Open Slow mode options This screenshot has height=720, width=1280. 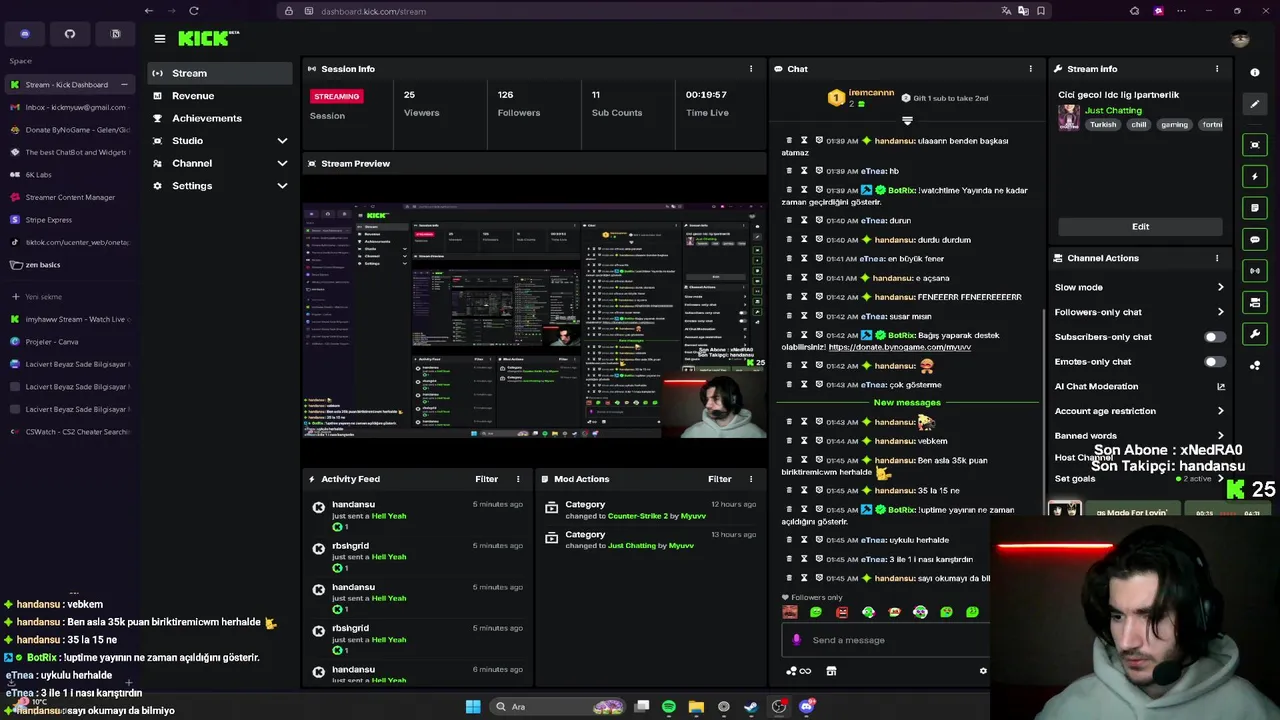(1139, 287)
